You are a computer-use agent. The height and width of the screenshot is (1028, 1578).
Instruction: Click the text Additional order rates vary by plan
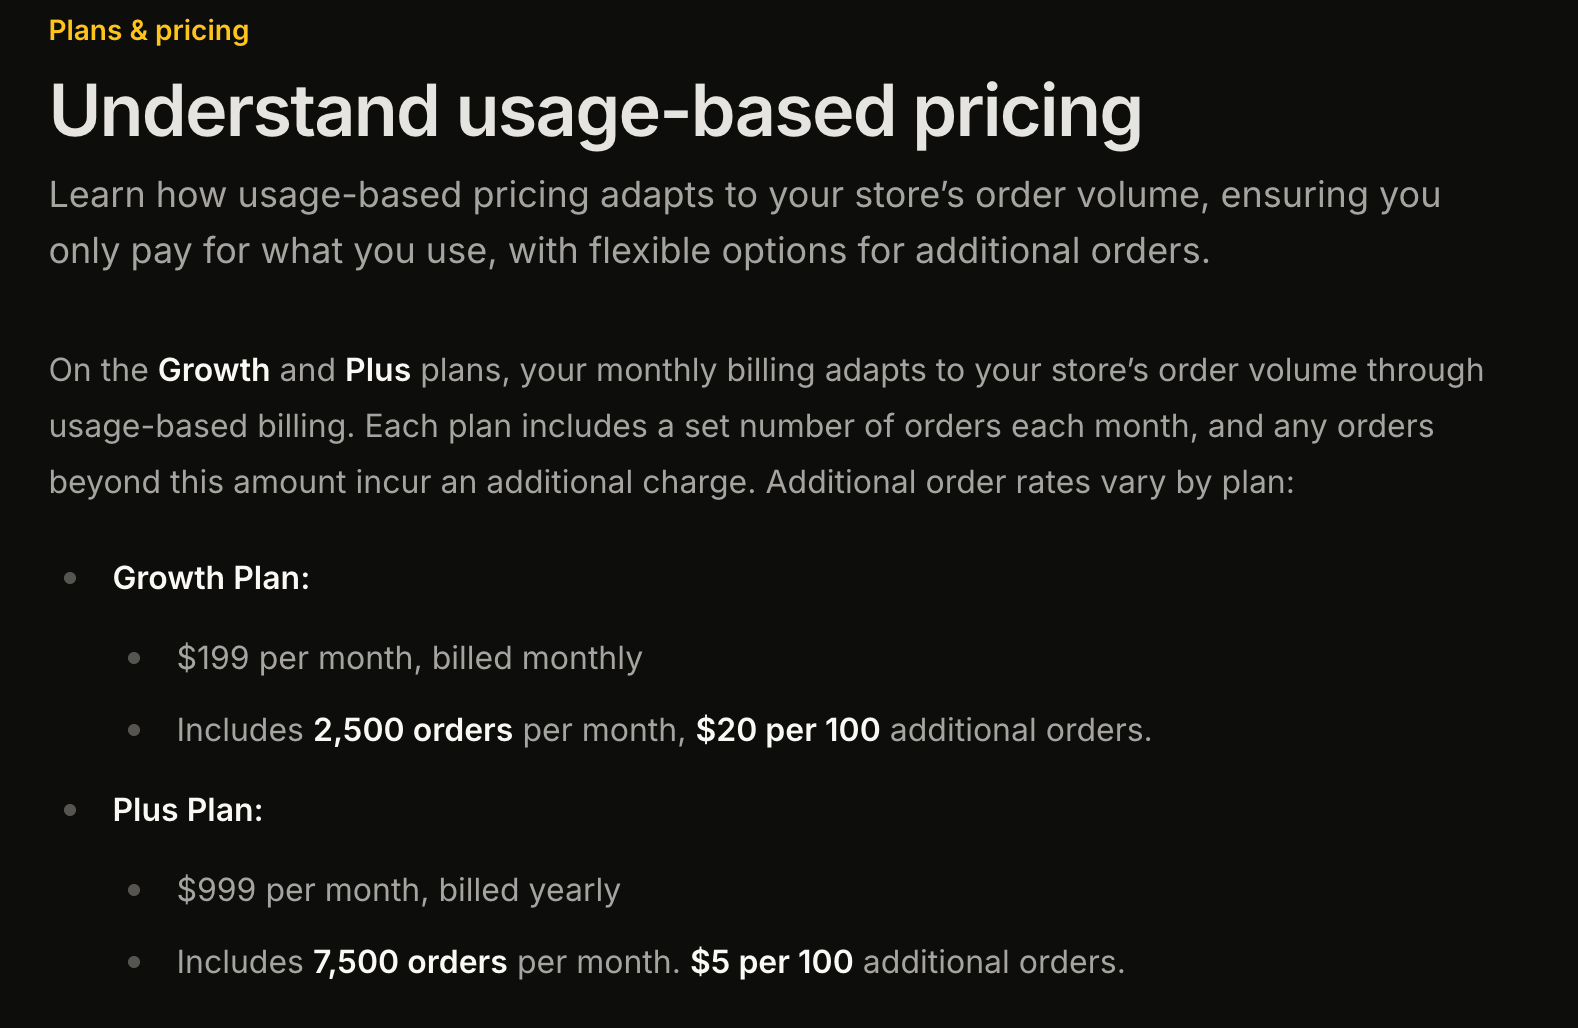[x=1030, y=482]
